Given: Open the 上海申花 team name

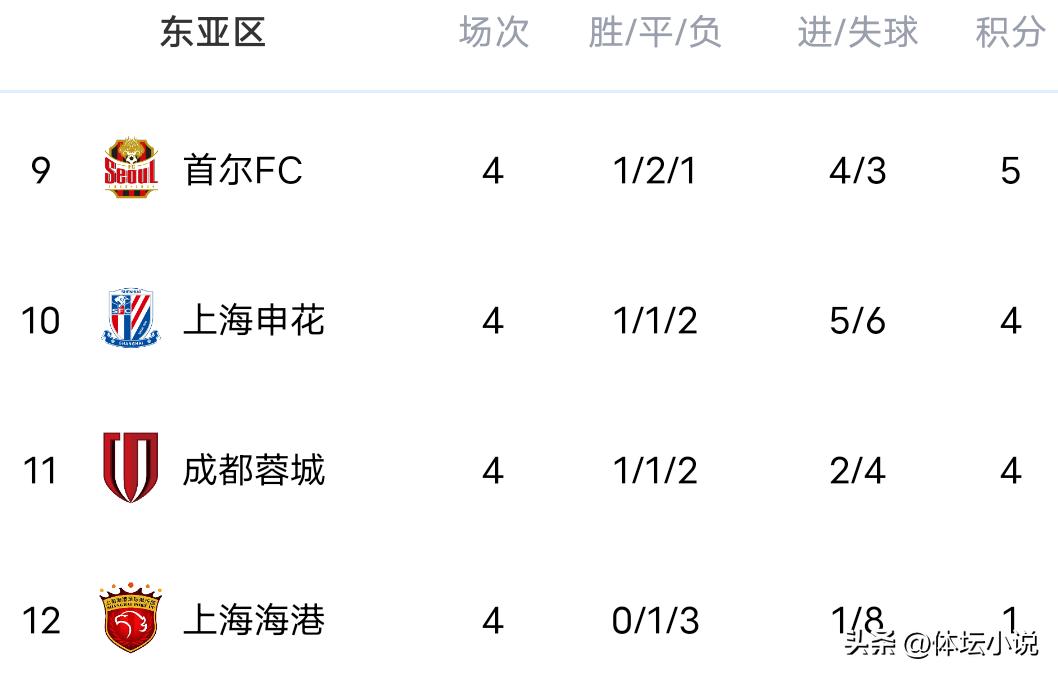Looking at the screenshot, I should point(254,321).
